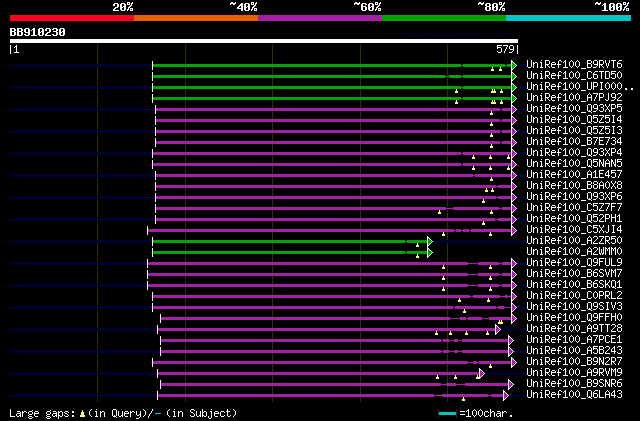This screenshot has width=640, height=421.
Task: Select the UniRef100_Q5Z5I4 label
Action: pos(574,120)
